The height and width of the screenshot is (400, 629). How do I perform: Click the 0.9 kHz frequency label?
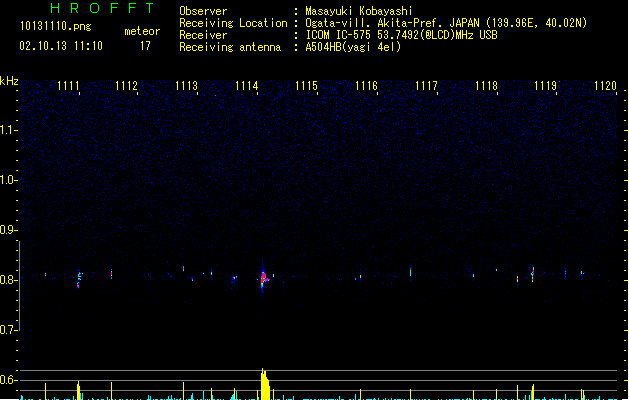tap(8, 230)
